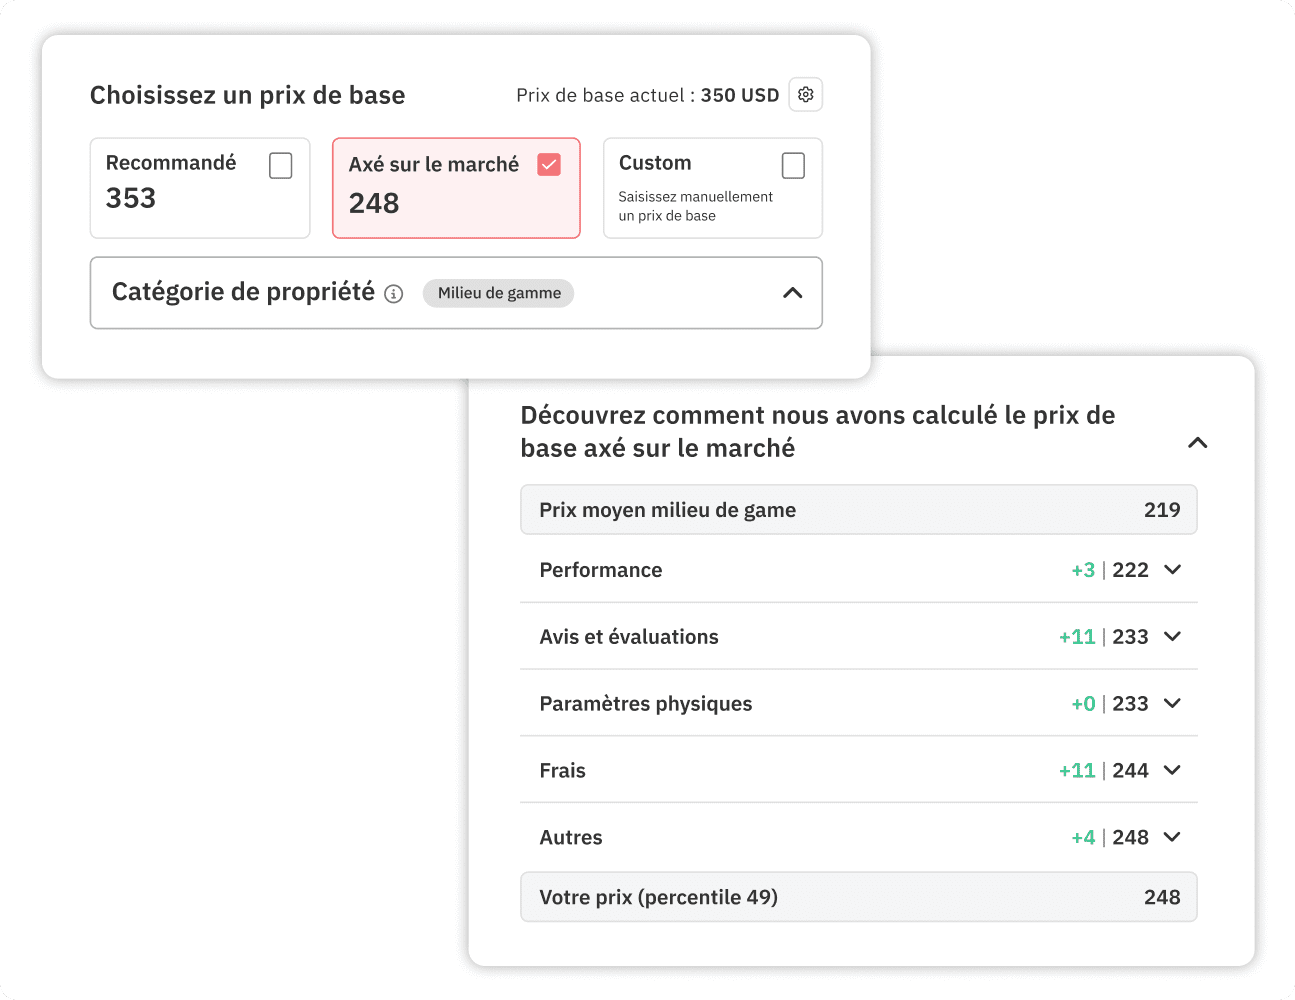The height and width of the screenshot is (1000, 1295).
Task: Click the info icon next to Catégorie de propriété
Action: click(394, 293)
